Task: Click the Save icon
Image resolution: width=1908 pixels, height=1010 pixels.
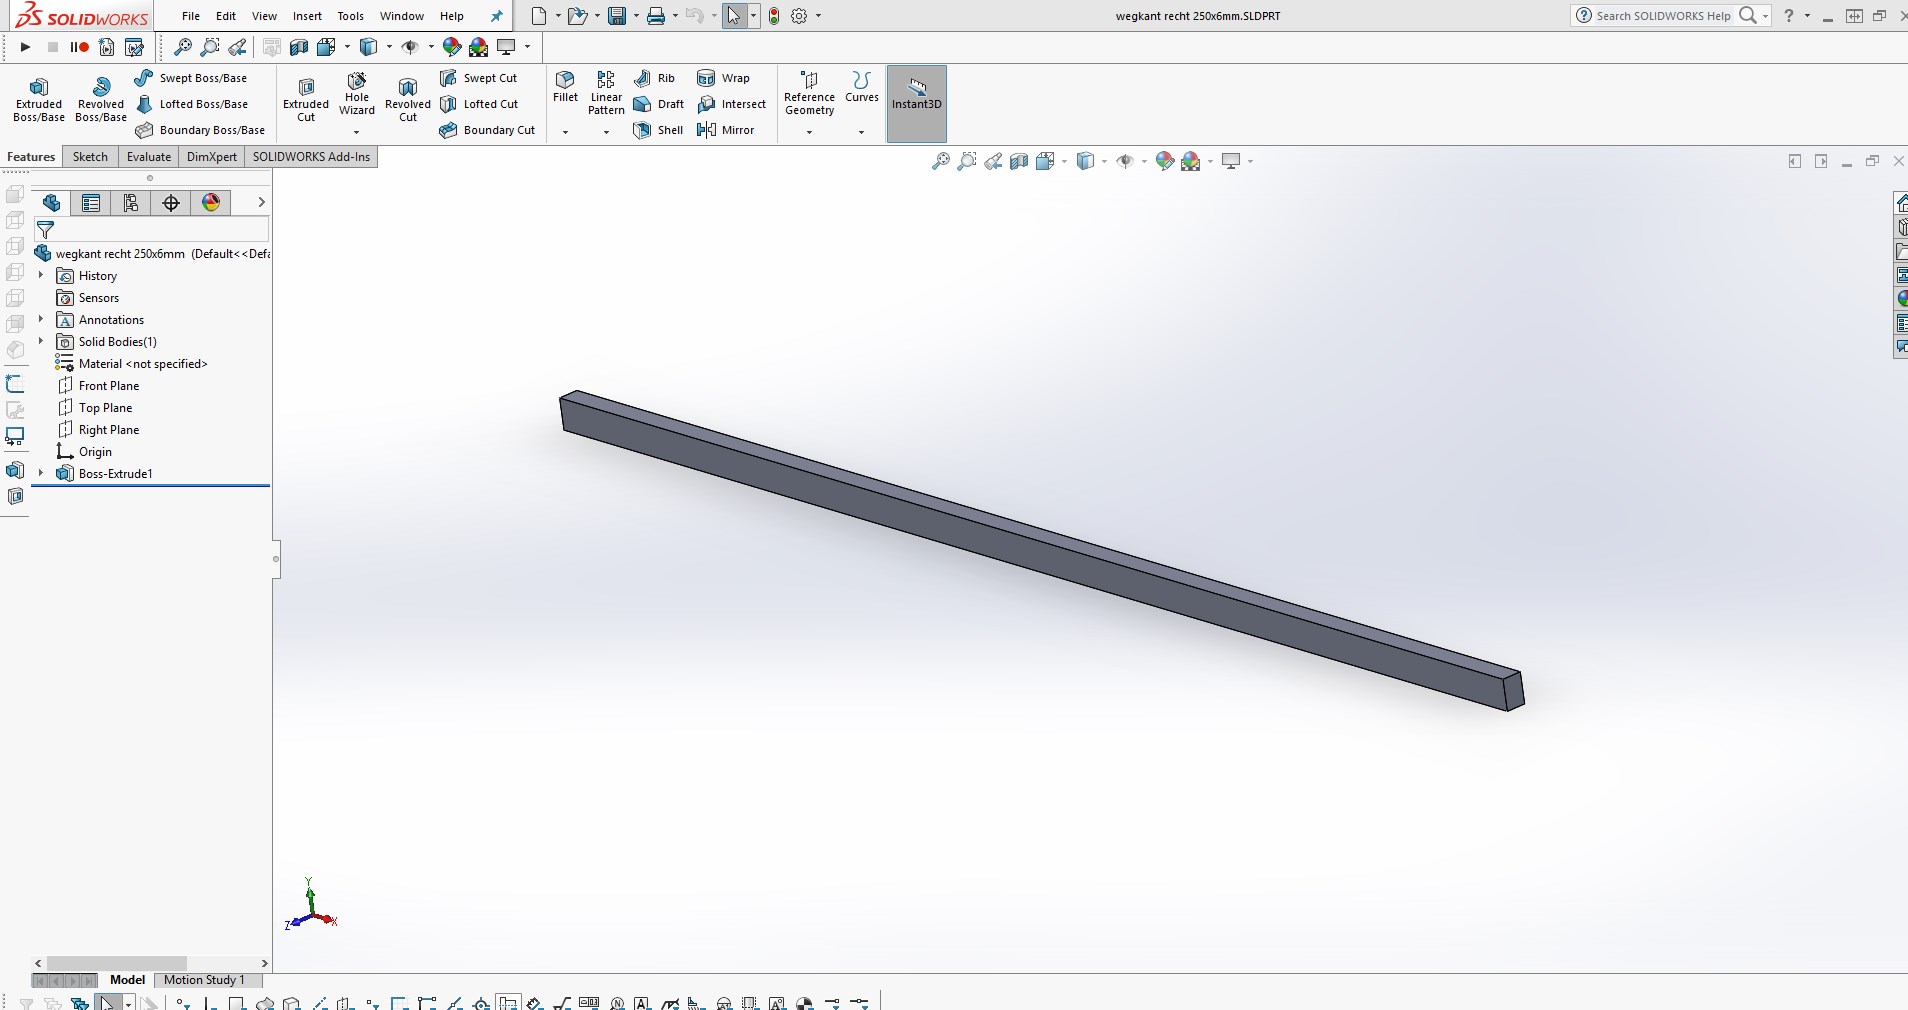Action: click(x=617, y=16)
